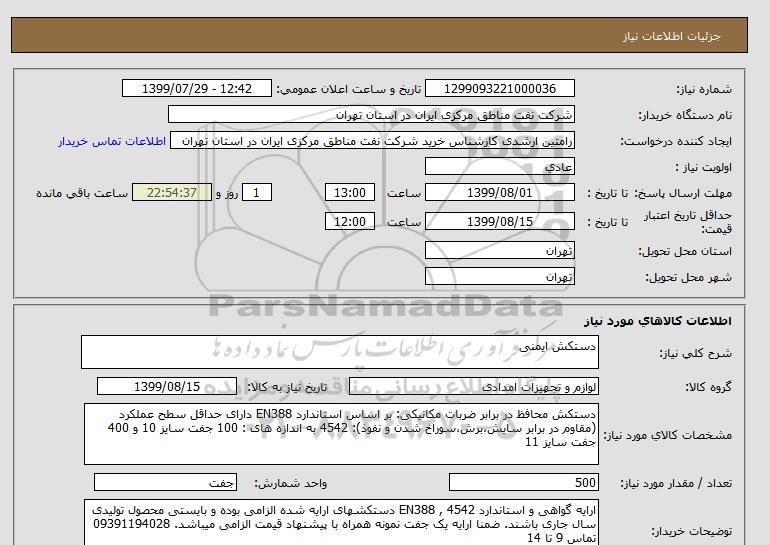Select the priority field showing عادی
Viewport: 770px width, 545px height.
pos(499,167)
